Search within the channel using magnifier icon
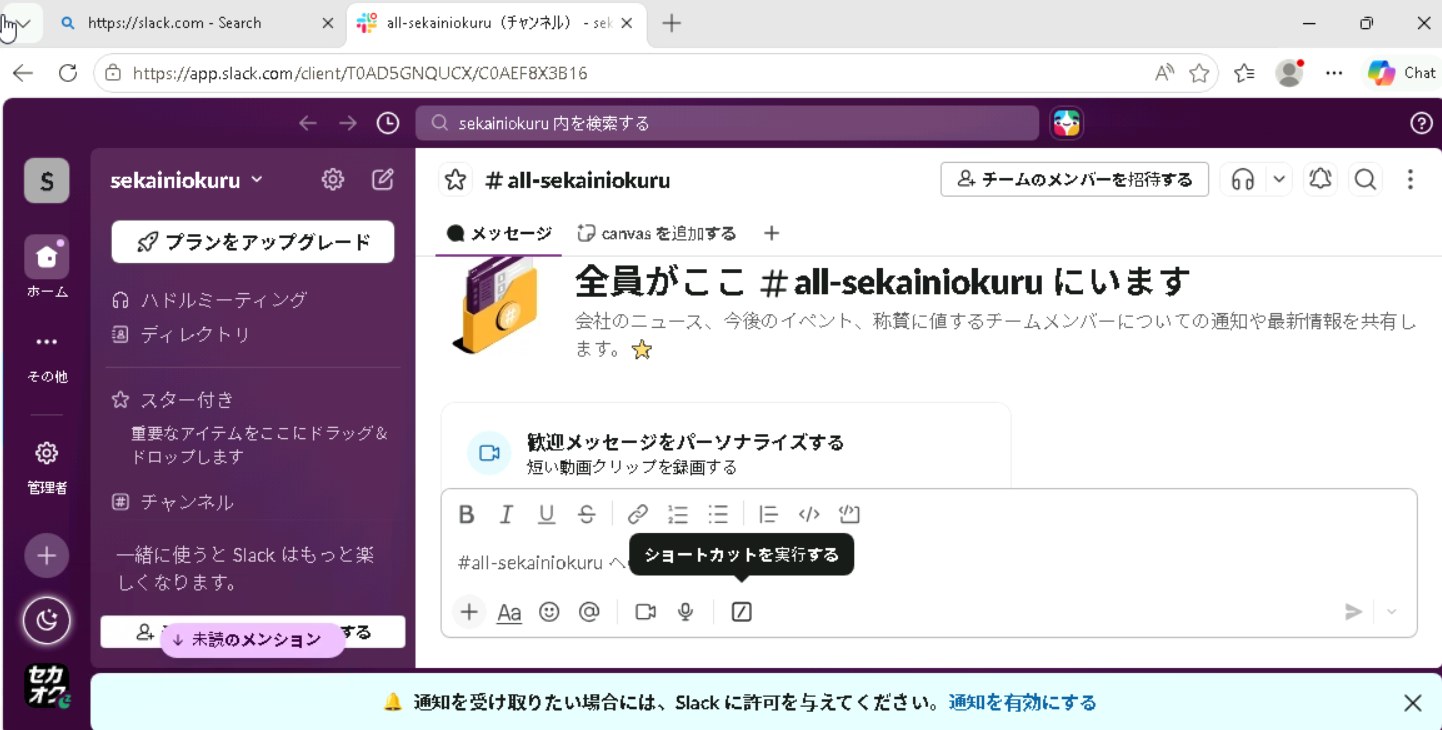 [1365, 180]
